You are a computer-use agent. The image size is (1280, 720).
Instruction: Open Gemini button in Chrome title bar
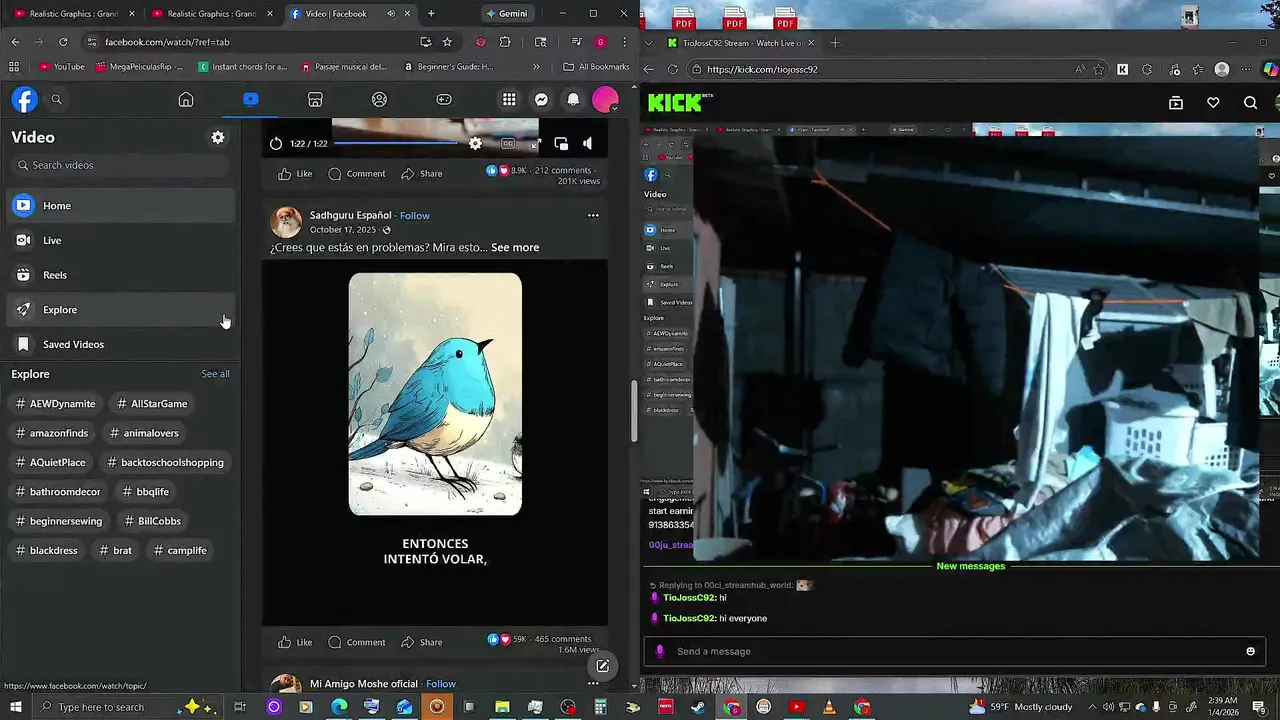click(x=506, y=14)
